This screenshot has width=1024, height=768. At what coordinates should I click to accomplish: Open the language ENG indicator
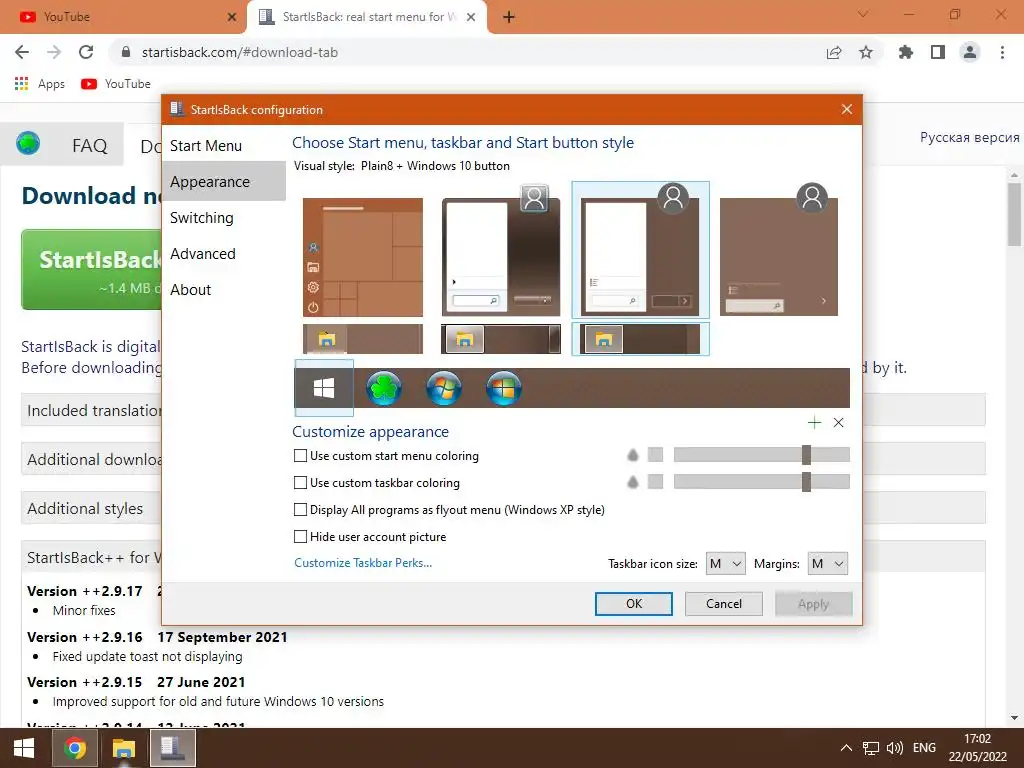click(x=924, y=748)
